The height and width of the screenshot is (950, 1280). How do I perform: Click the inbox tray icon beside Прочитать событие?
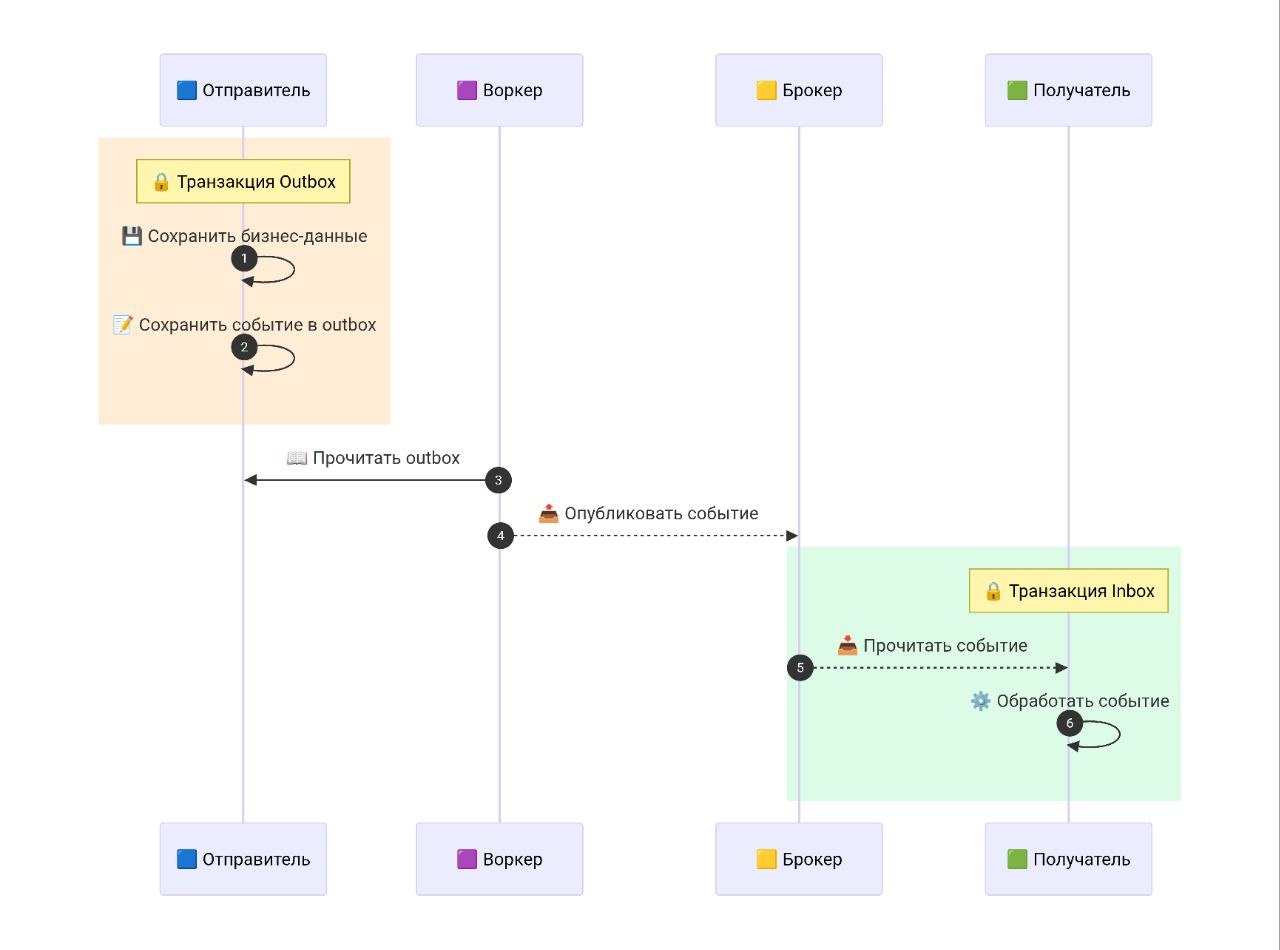tap(848, 646)
